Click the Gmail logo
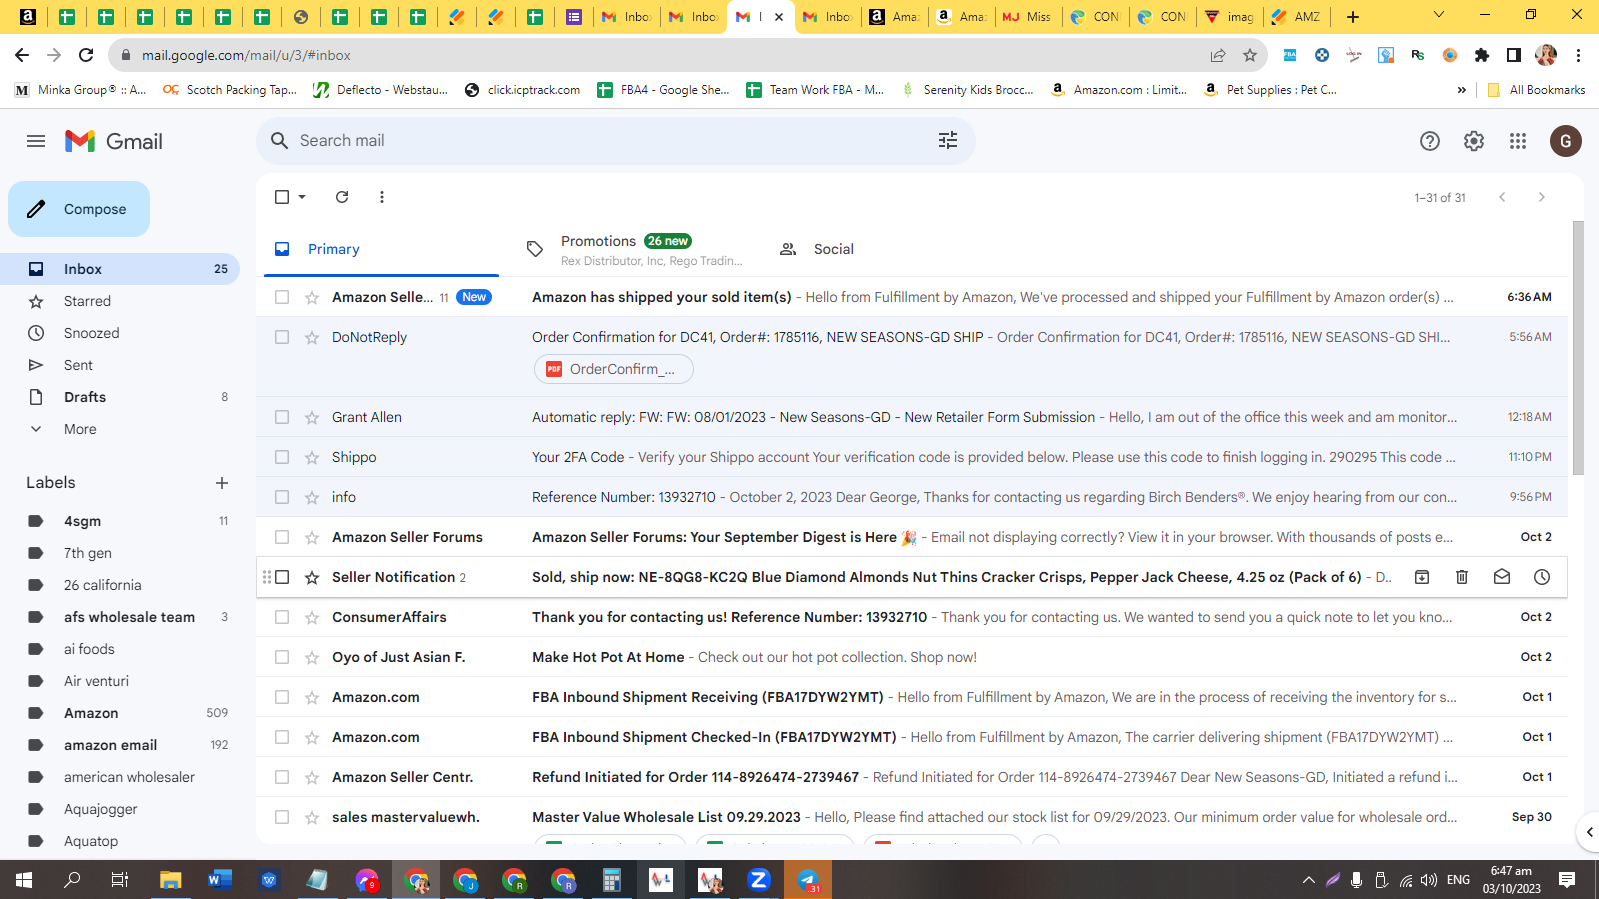The image size is (1599, 899). [114, 141]
